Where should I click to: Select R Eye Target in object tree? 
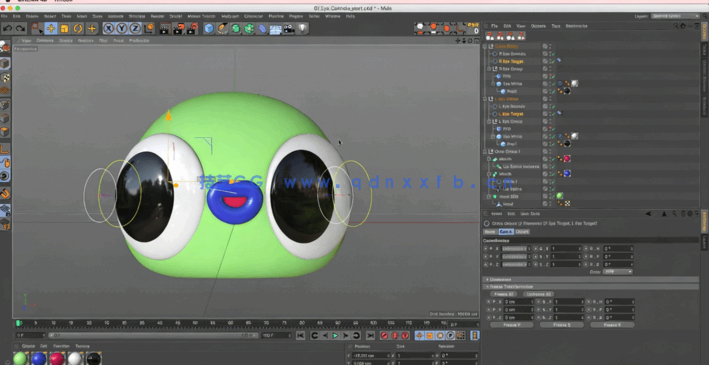click(511, 61)
